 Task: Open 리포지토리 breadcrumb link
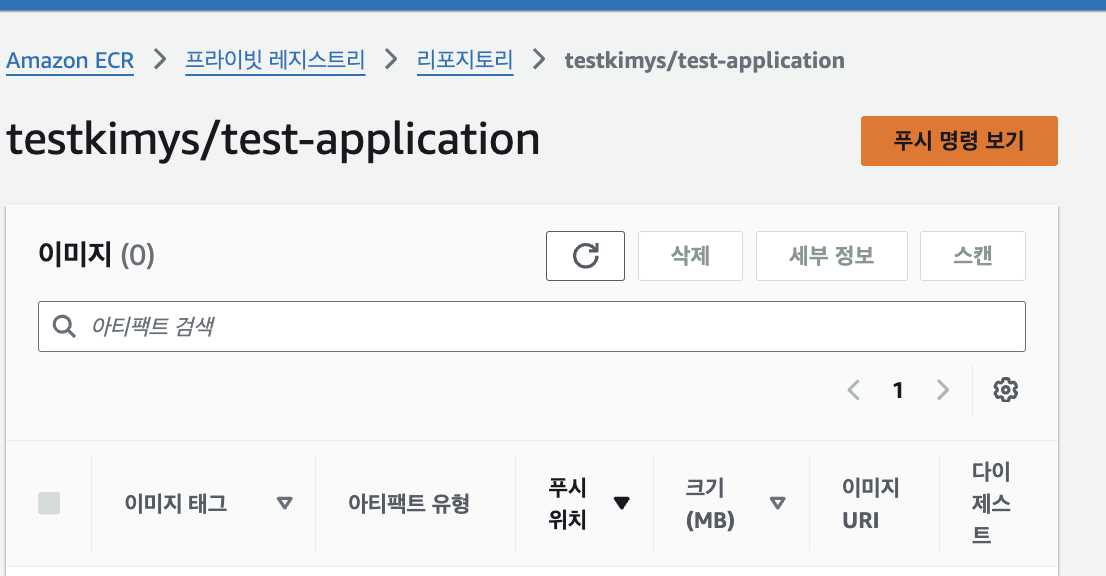pos(465,61)
